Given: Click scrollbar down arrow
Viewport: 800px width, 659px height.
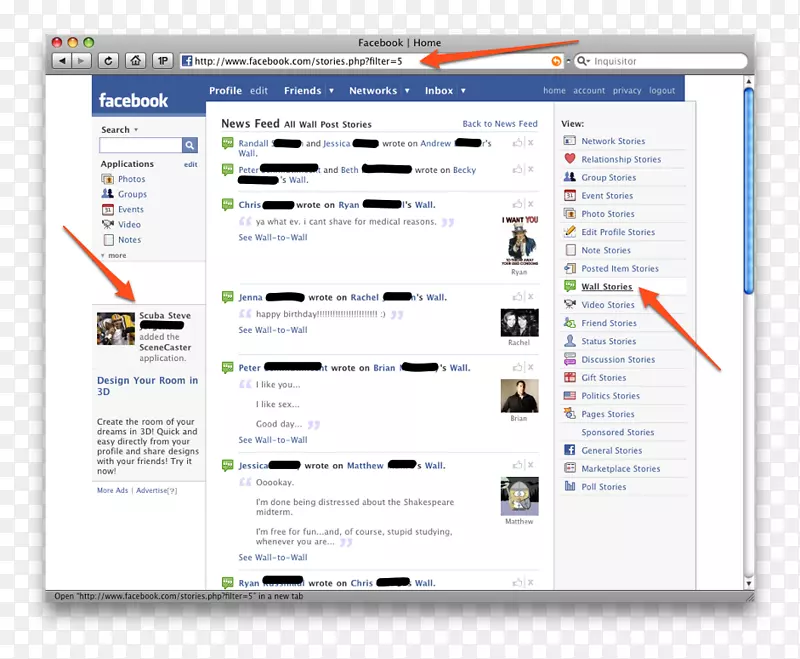Looking at the screenshot, I should (x=748, y=583).
